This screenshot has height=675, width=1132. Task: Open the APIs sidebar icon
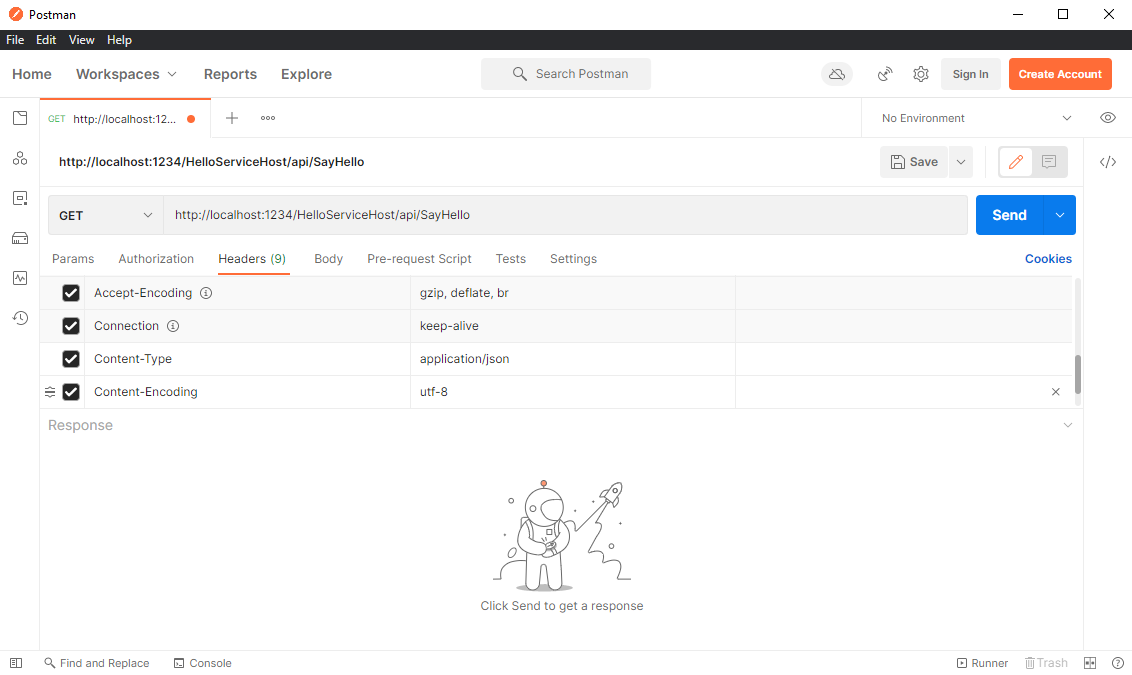pos(19,158)
